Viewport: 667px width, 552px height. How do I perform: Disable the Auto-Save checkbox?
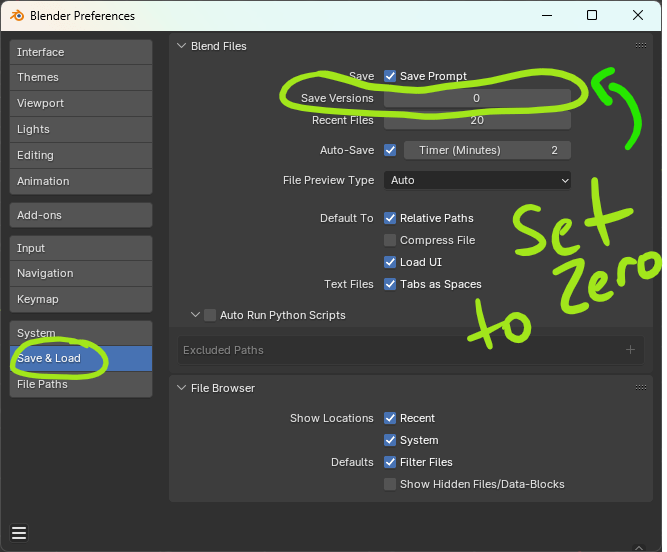pos(390,150)
